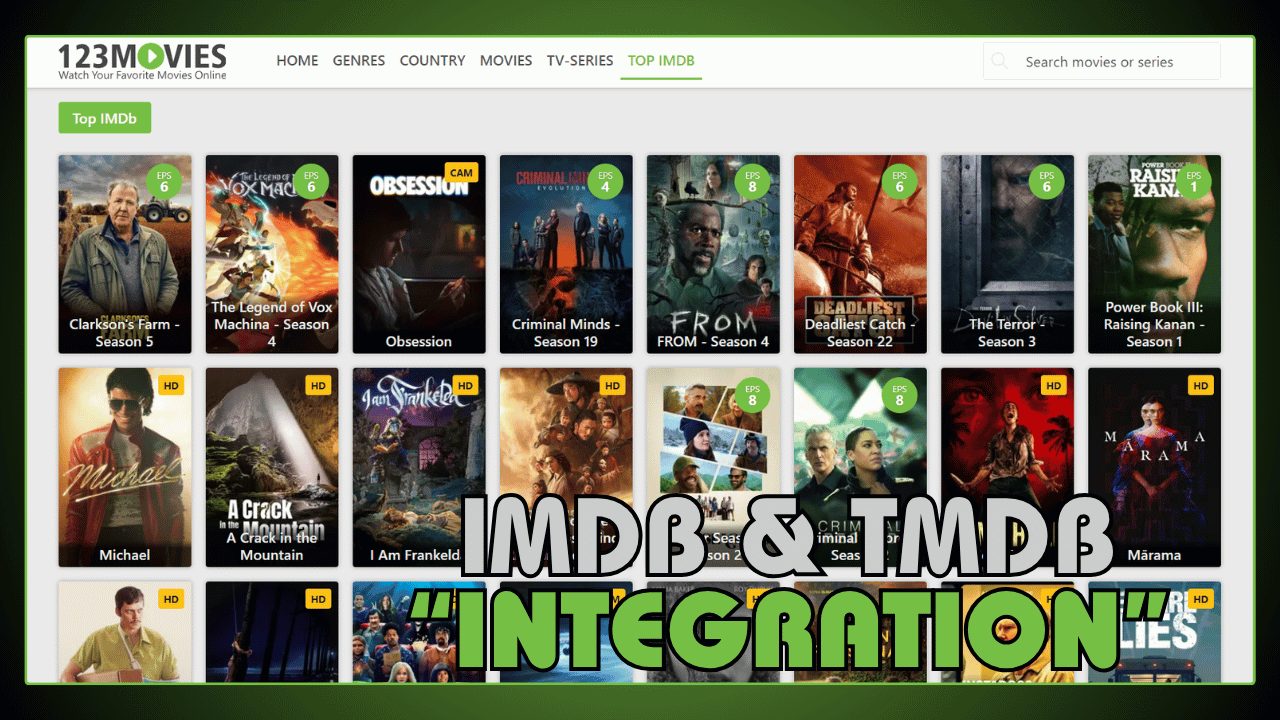Click EPS 6 badge on The Terror

[x=1046, y=181]
